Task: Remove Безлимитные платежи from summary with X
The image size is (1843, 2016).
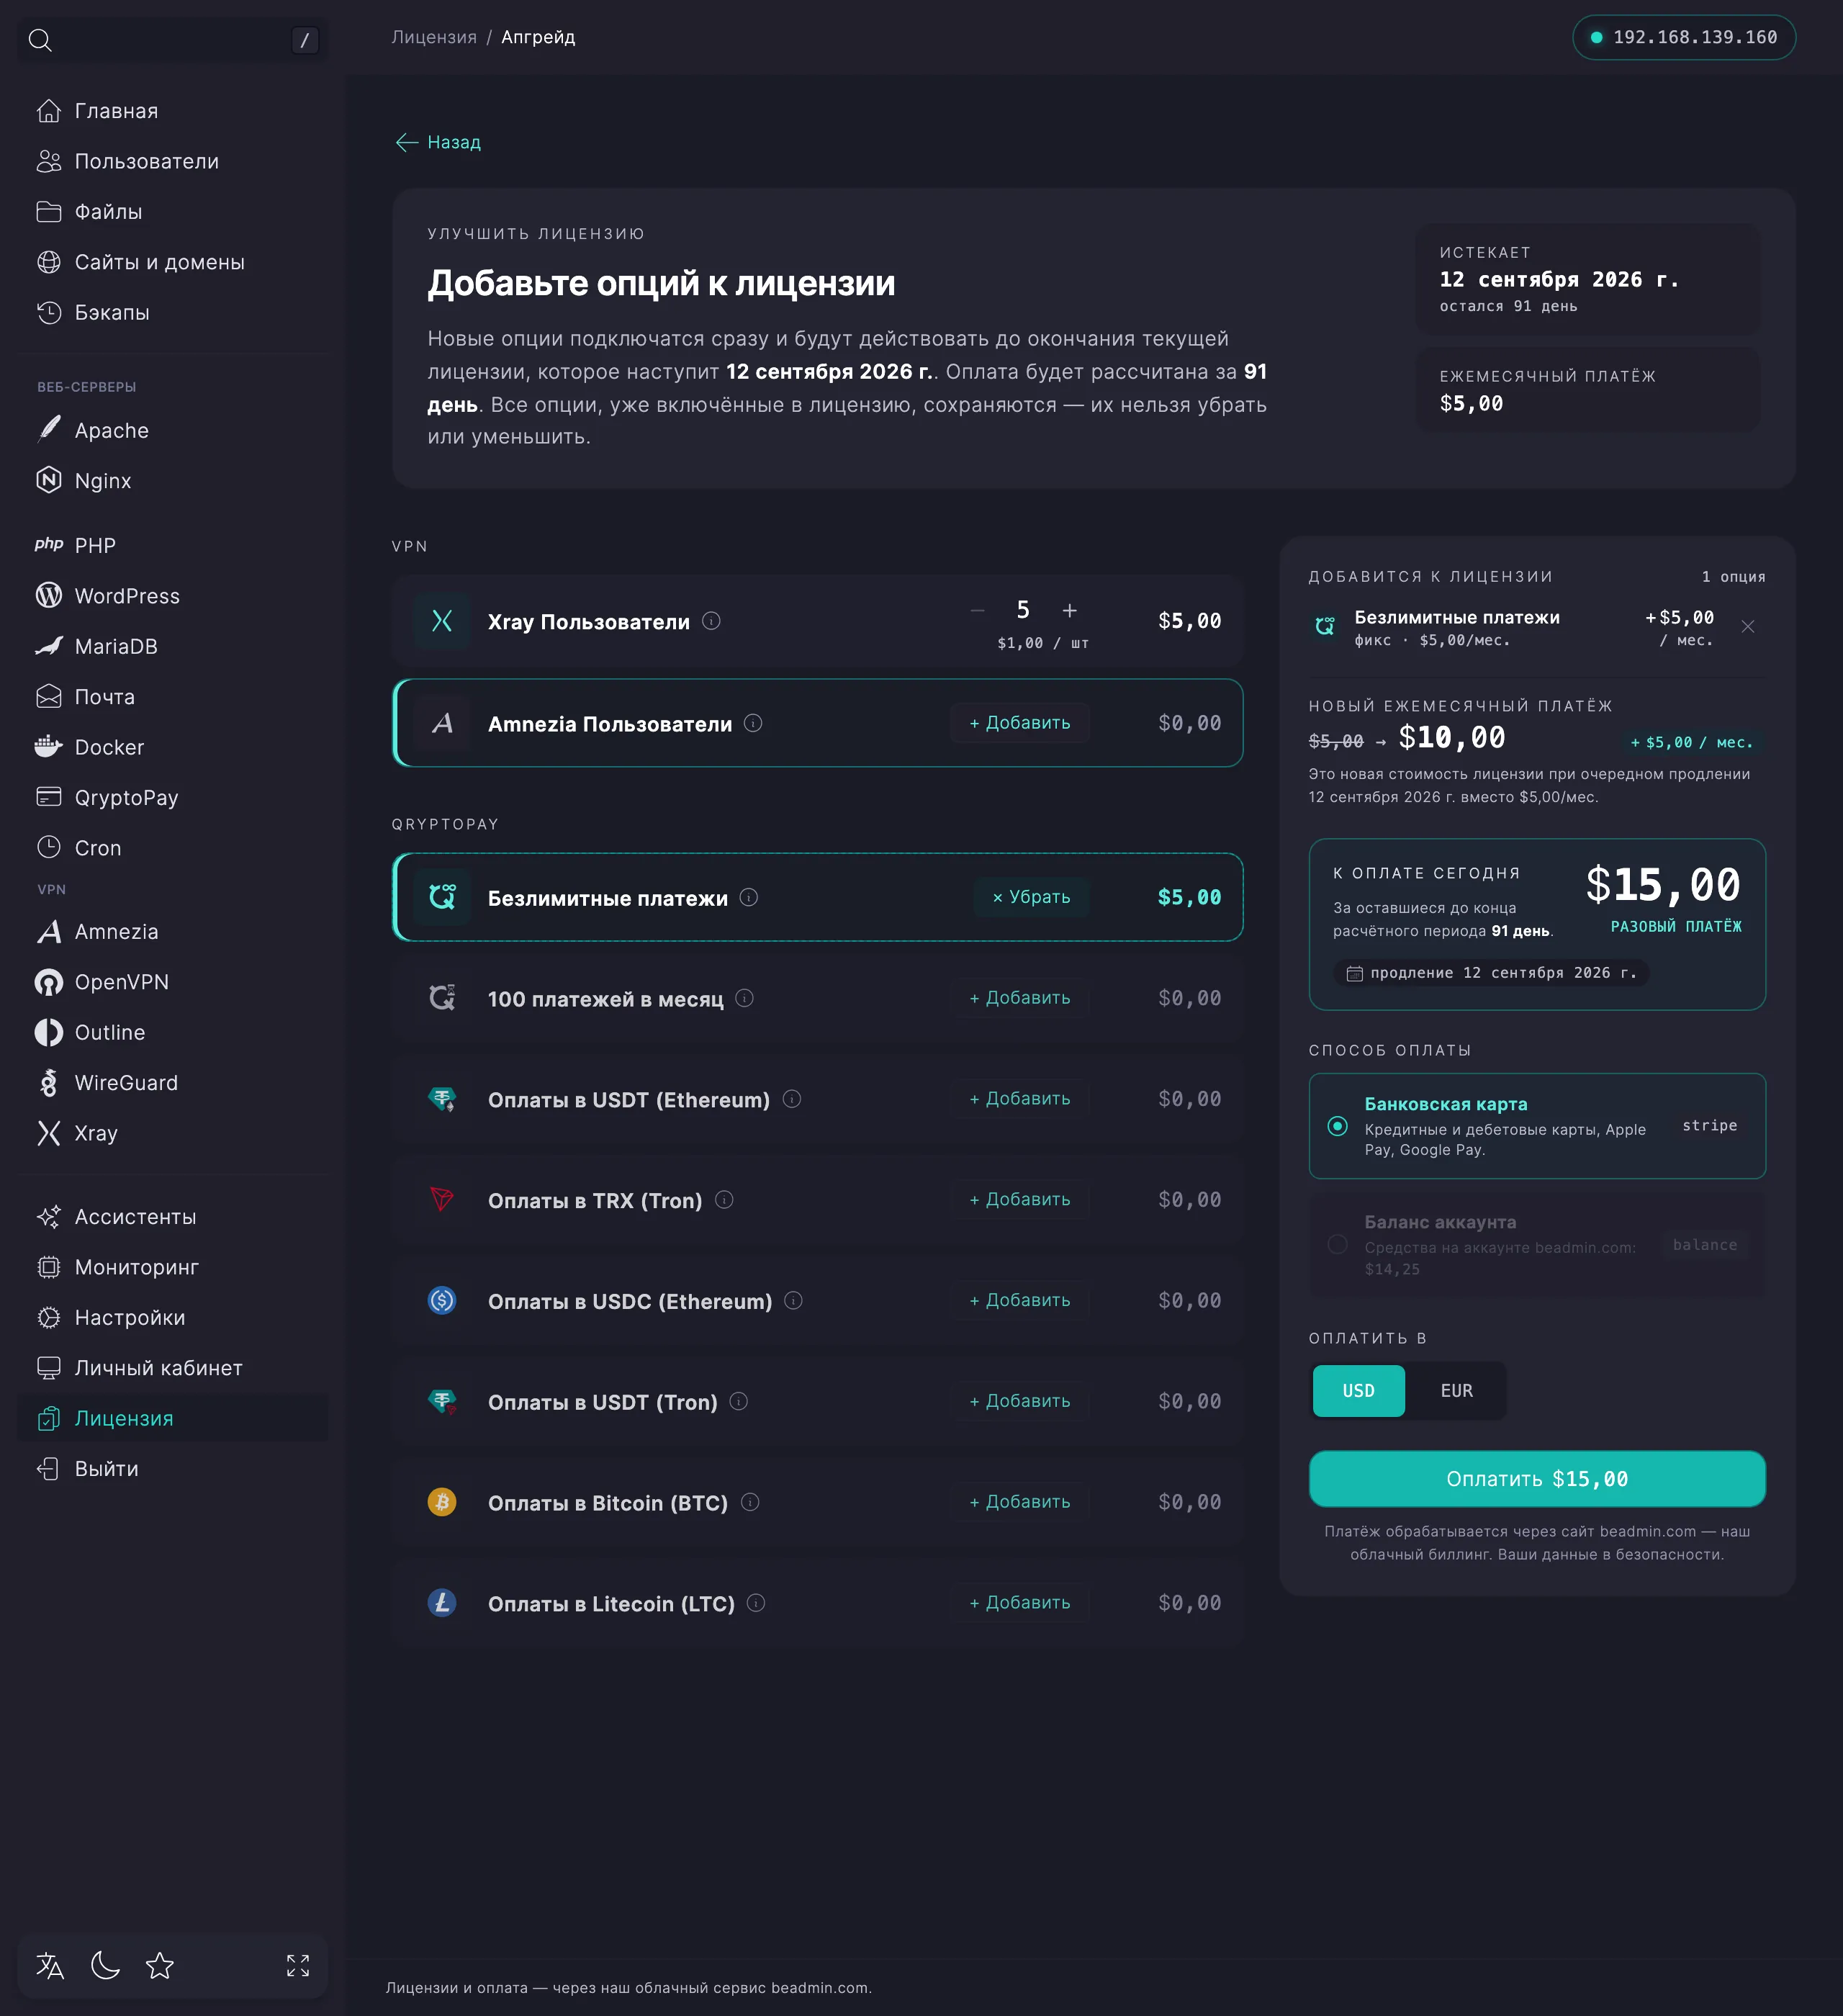Action: (1748, 627)
